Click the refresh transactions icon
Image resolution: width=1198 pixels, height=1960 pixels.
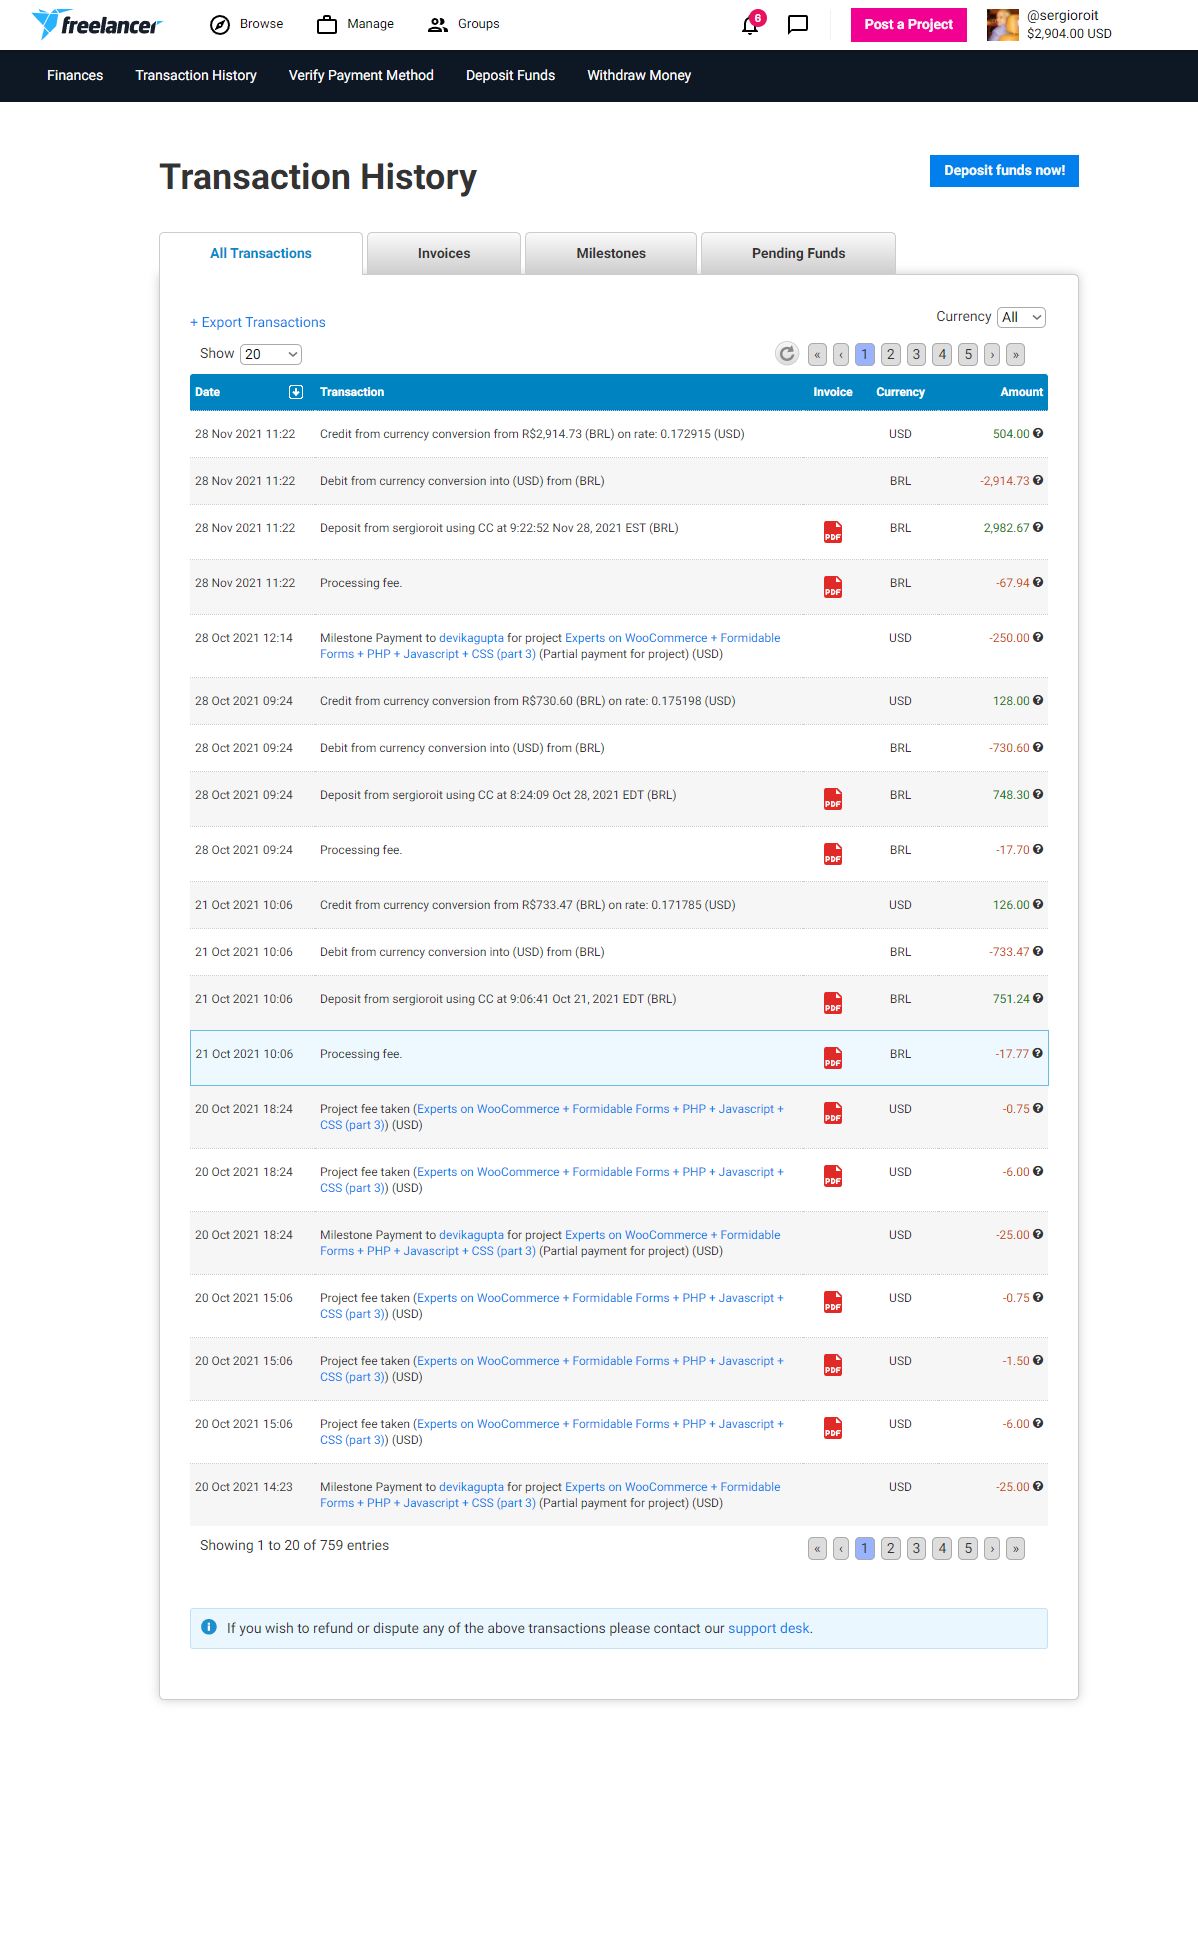[x=787, y=354]
